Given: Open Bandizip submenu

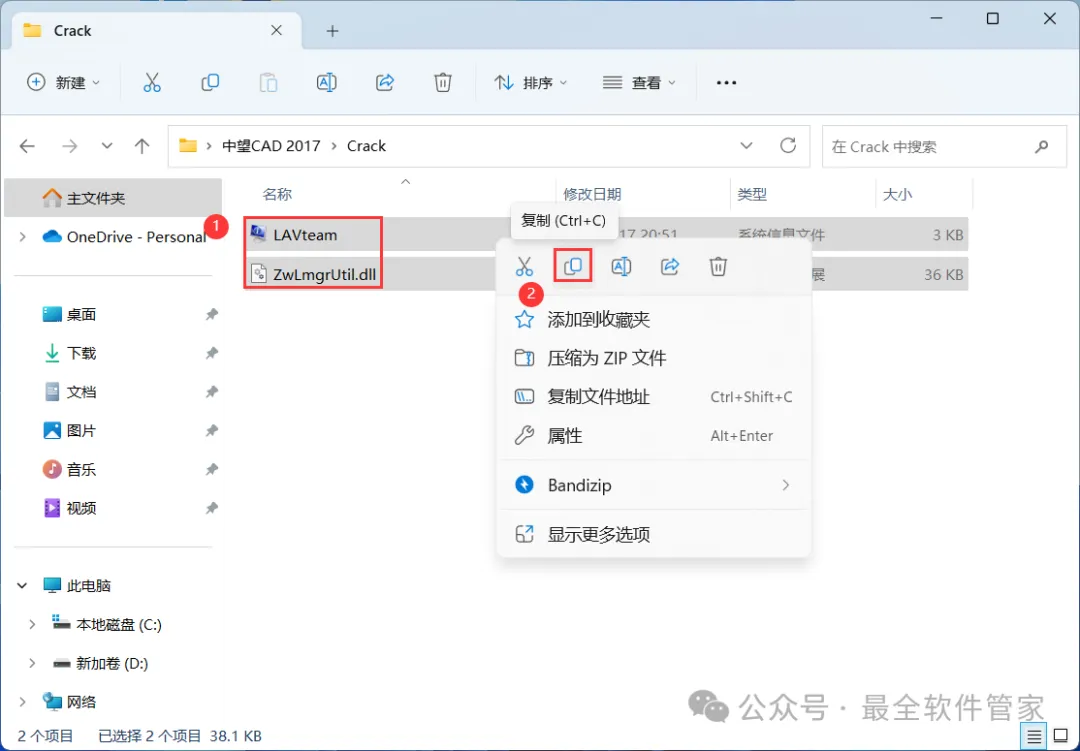Looking at the screenshot, I should click(654, 485).
